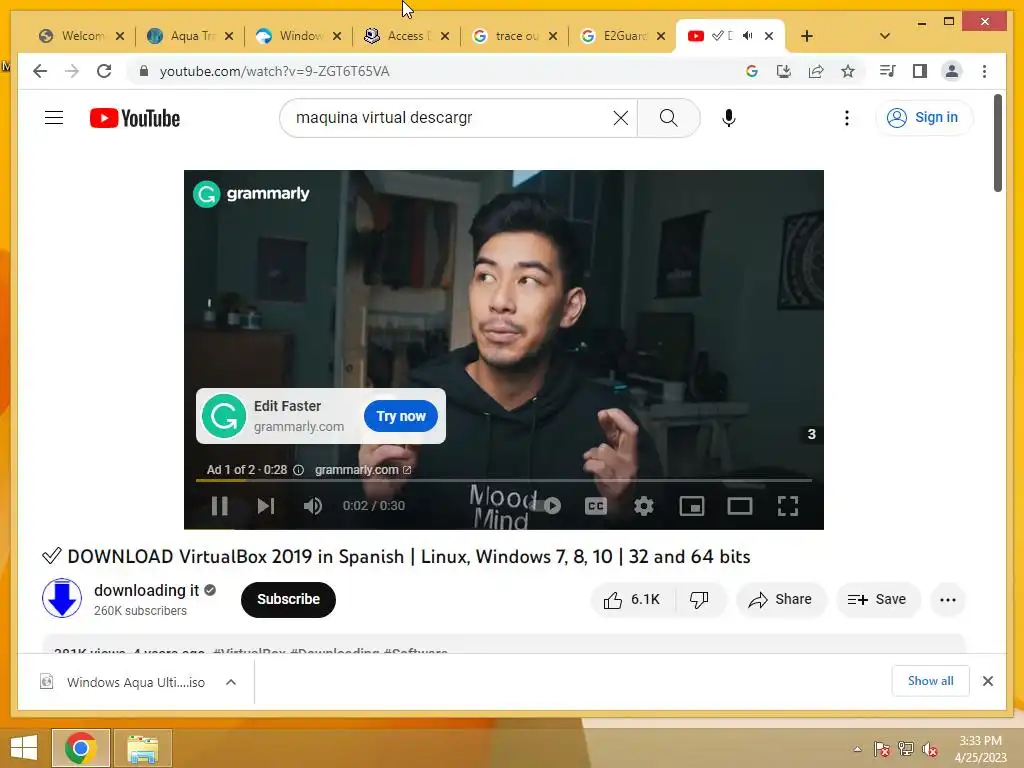Image resolution: width=1024 pixels, height=768 pixels.
Task: Go to the YouTube home logo
Action: point(135,118)
